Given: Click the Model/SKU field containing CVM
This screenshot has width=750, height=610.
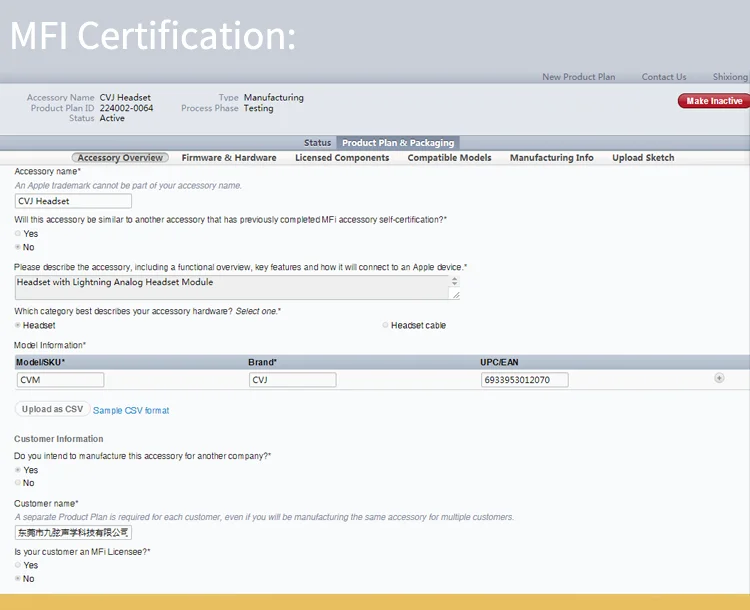Looking at the screenshot, I should (x=60, y=380).
